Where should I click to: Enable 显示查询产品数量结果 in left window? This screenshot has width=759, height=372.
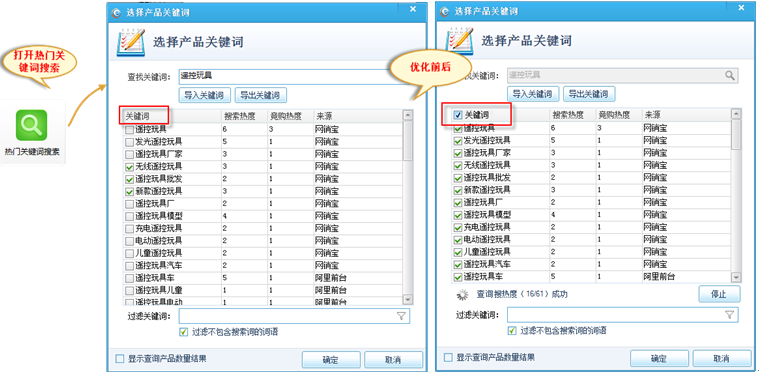120,359
